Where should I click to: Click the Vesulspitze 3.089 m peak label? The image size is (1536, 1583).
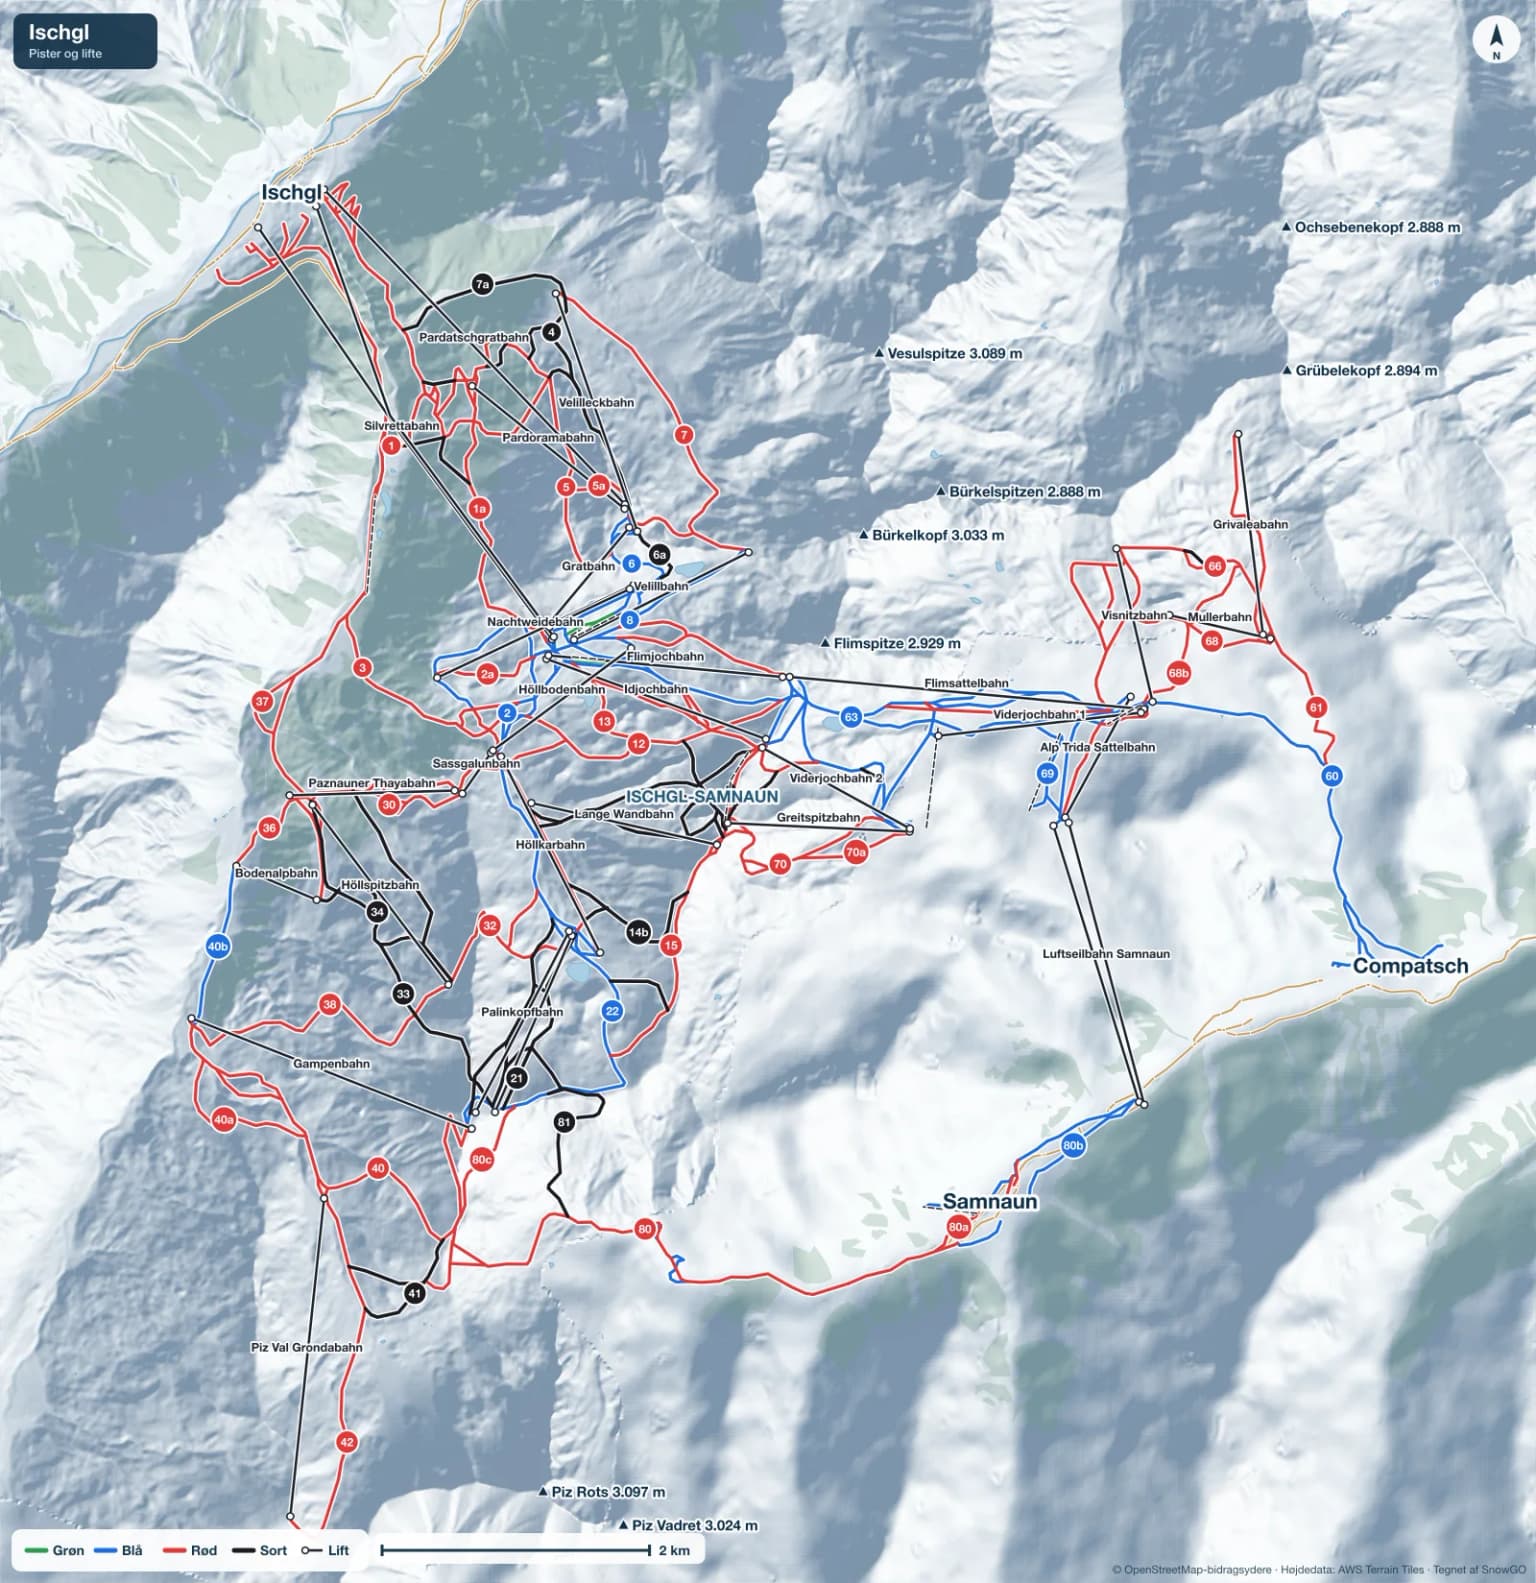948,354
